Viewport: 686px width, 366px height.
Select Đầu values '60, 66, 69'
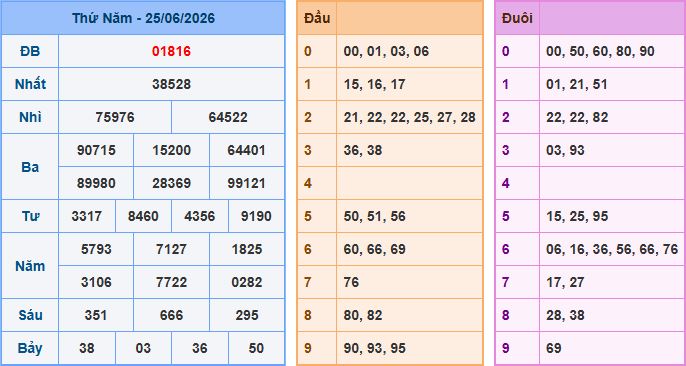[374, 249]
